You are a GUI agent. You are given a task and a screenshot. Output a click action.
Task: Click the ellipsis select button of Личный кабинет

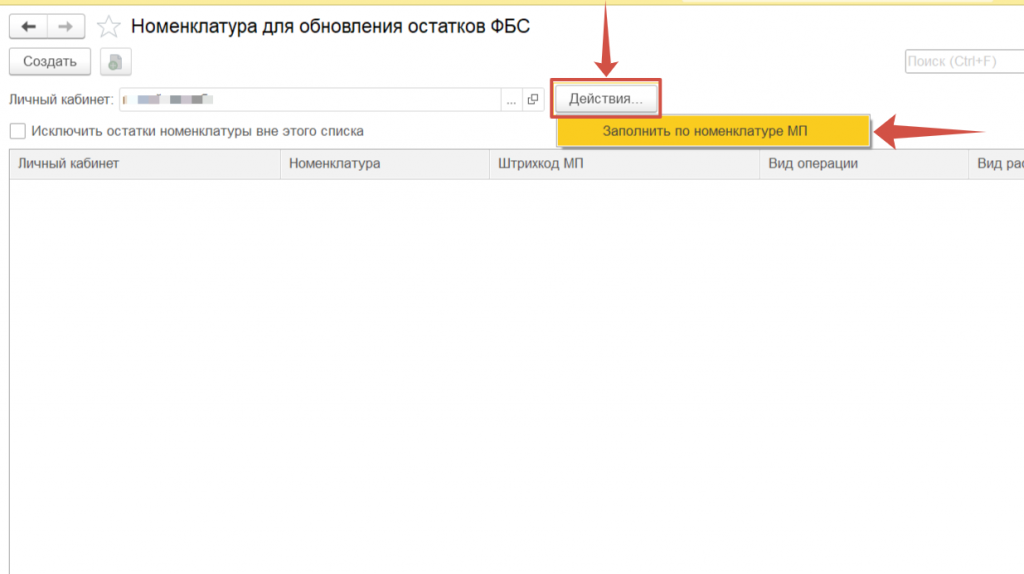(x=511, y=99)
